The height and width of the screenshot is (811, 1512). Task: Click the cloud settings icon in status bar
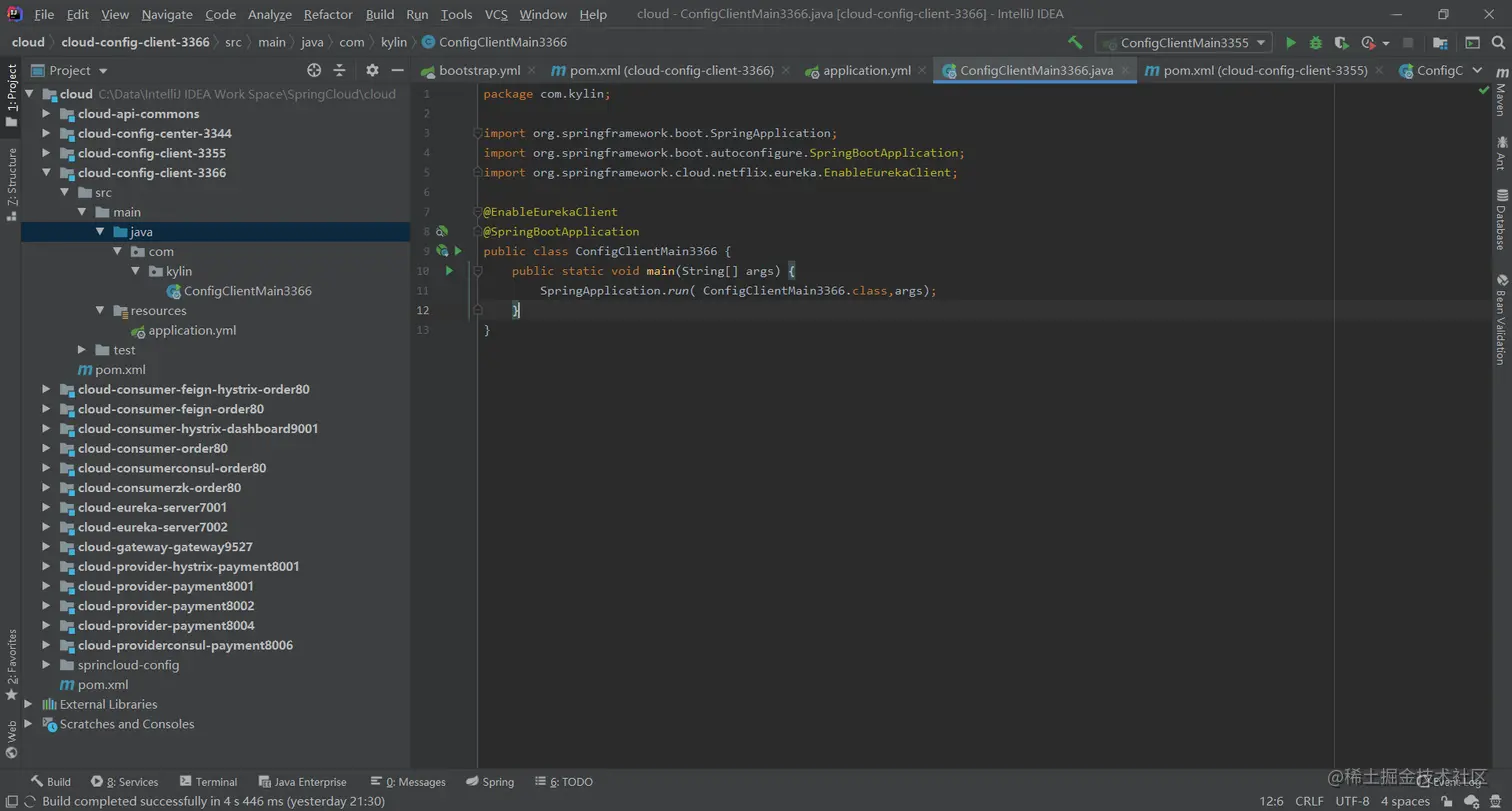pos(1471,801)
